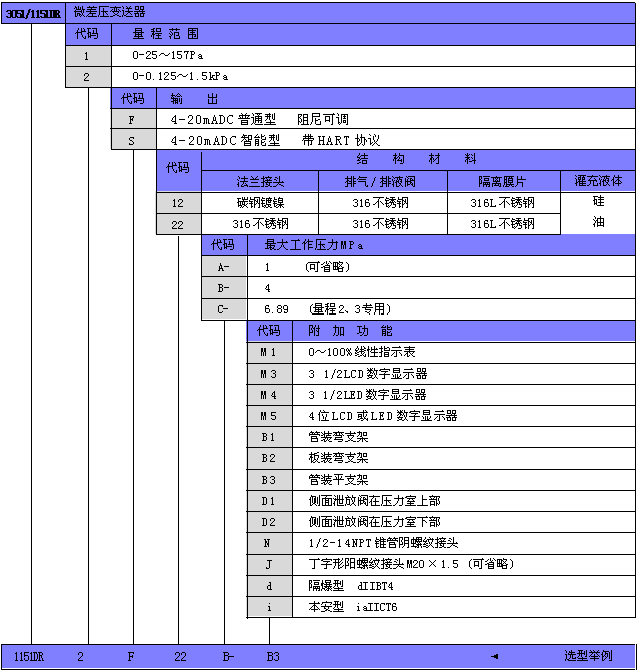Click the 选型举例 label
The height and width of the screenshot is (671, 637).
click(588, 656)
